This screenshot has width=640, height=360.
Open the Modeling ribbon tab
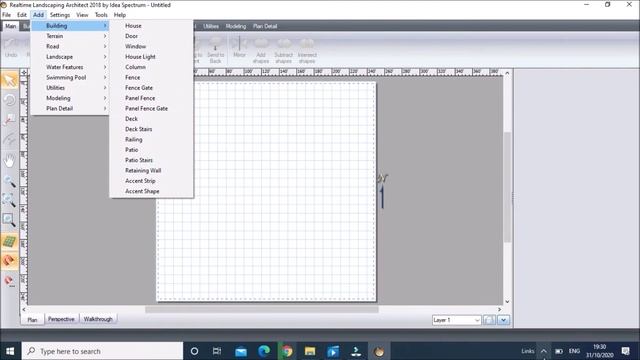pos(236,26)
